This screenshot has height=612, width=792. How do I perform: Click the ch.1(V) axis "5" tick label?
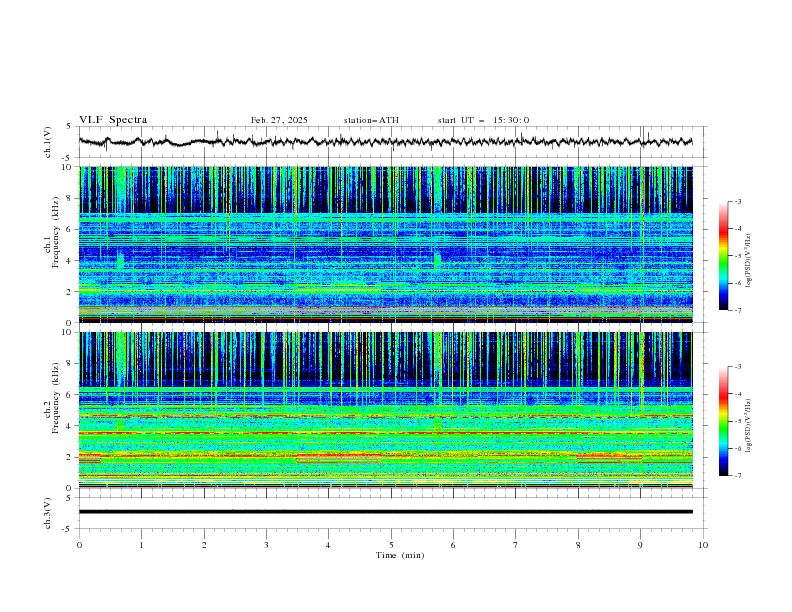pos(69,126)
